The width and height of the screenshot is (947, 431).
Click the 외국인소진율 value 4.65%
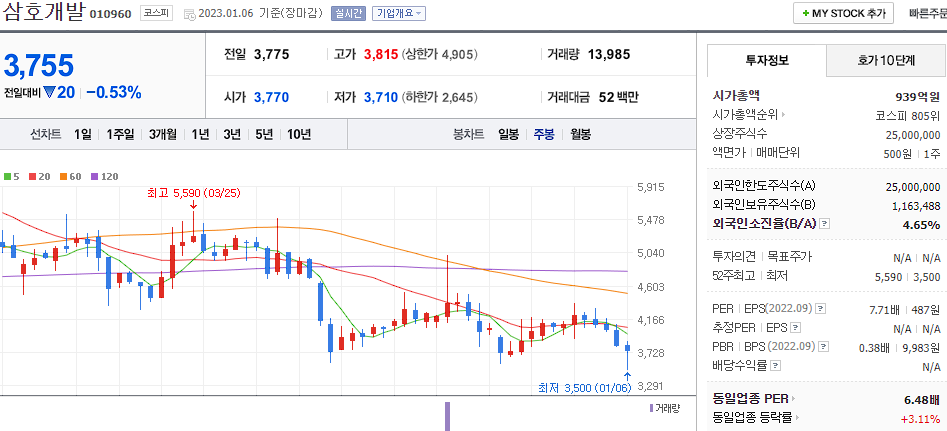[922, 225]
